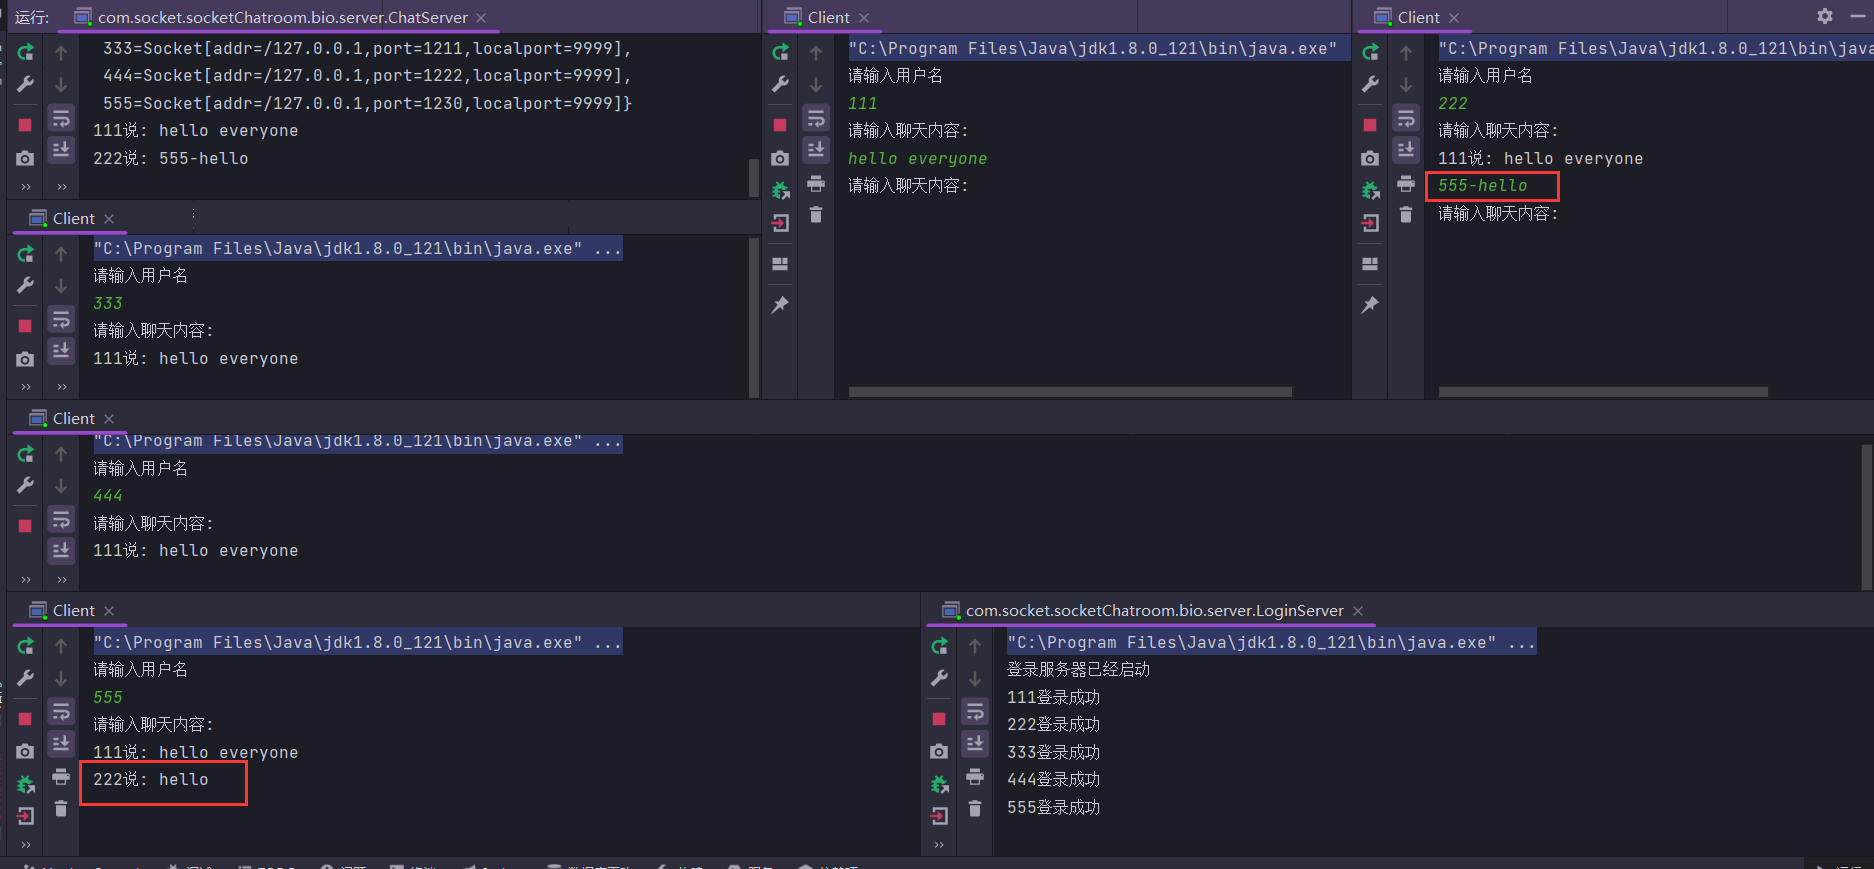Image resolution: width=1874 pixels, height=869 pixels.
Task: Expand hidden console toolbar actions in ChatServer
Action: click(61, 187)
